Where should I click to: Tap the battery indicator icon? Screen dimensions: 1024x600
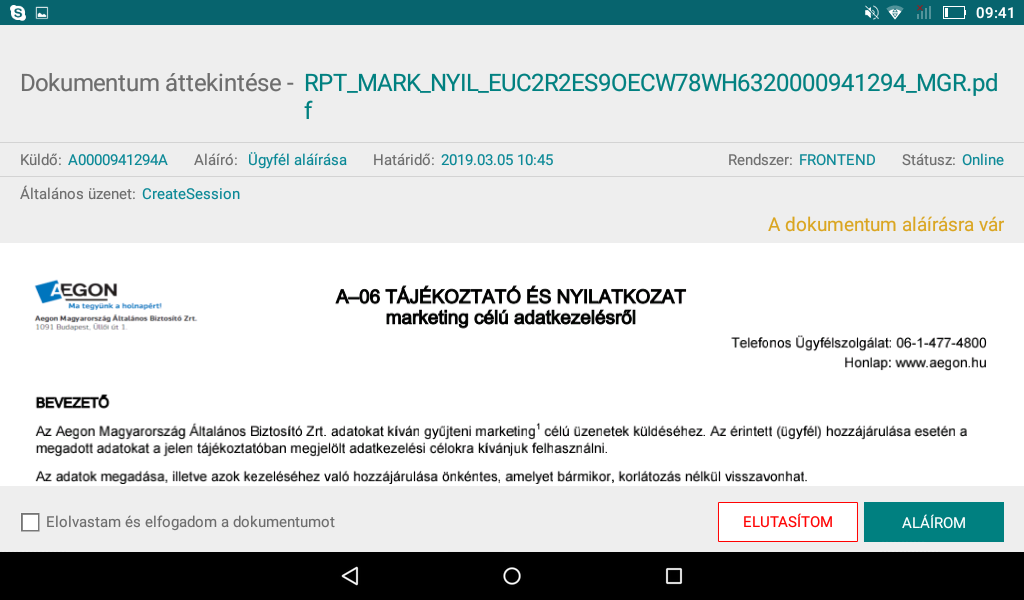tap(953, 13)
